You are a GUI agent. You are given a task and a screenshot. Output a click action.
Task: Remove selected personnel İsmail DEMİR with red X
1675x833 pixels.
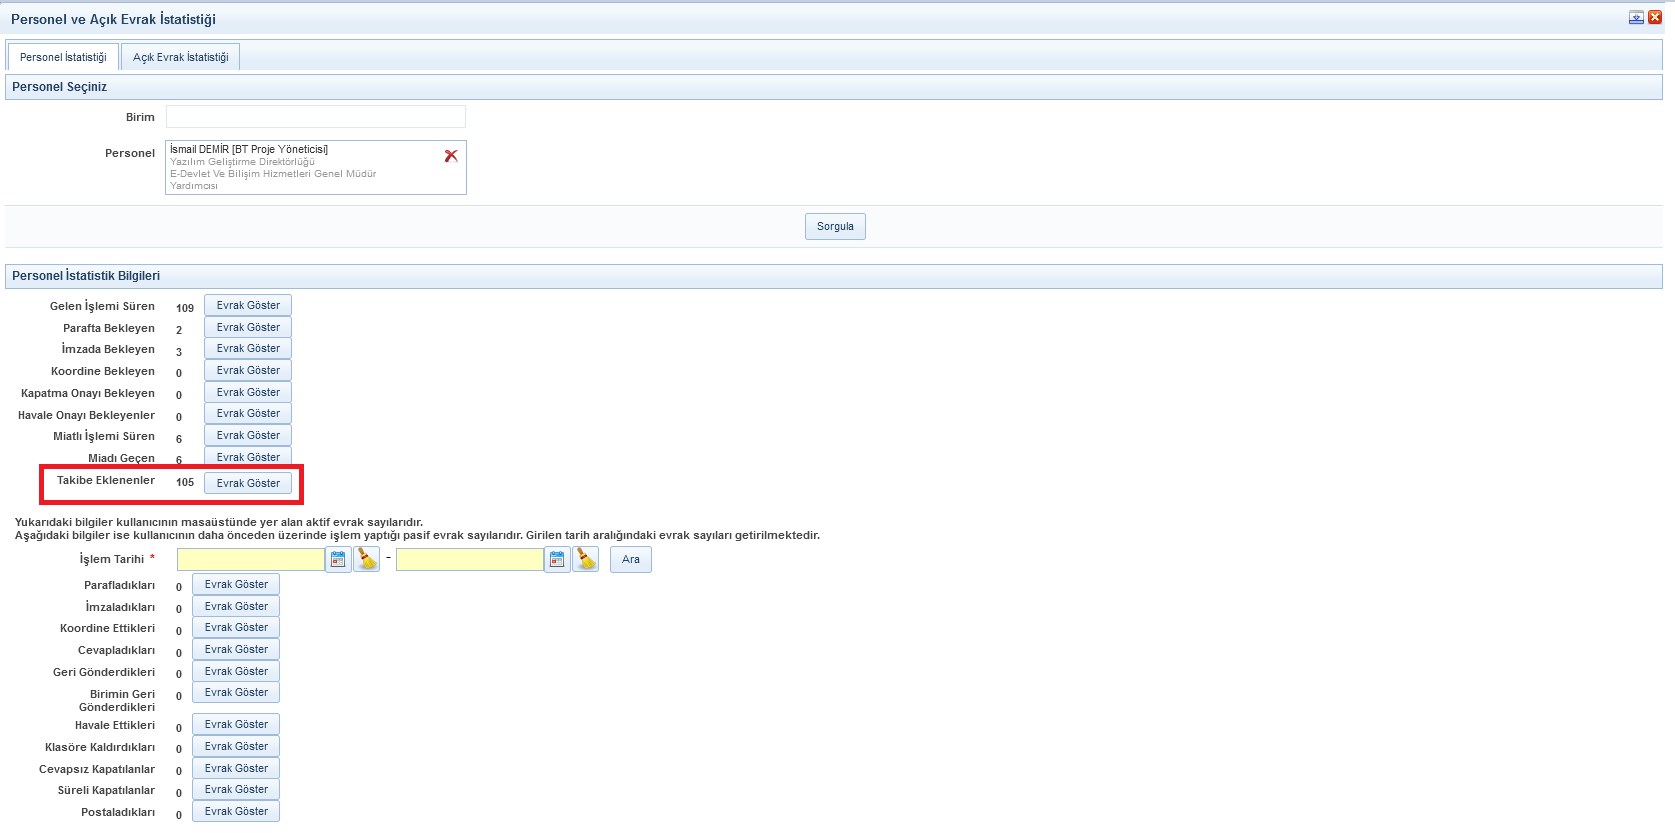click(451, 156)
